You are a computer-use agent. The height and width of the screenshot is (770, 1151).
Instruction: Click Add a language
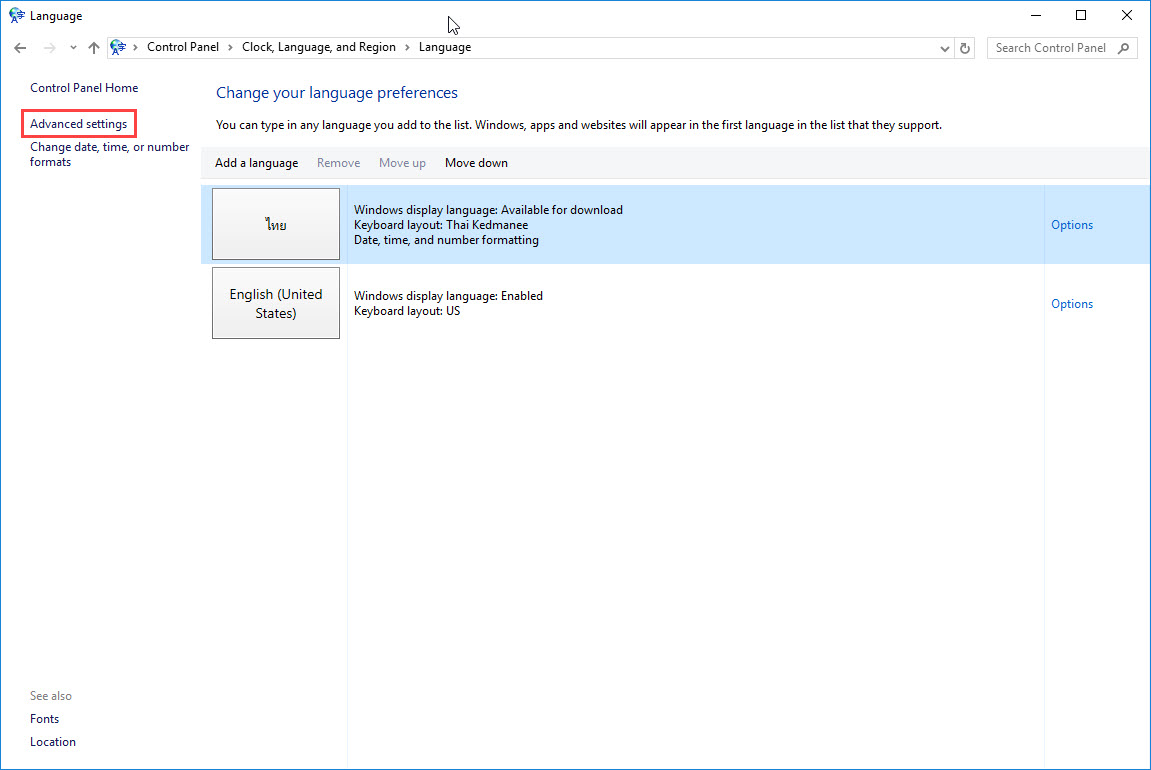pyautogui.click(x=256, y=162)
